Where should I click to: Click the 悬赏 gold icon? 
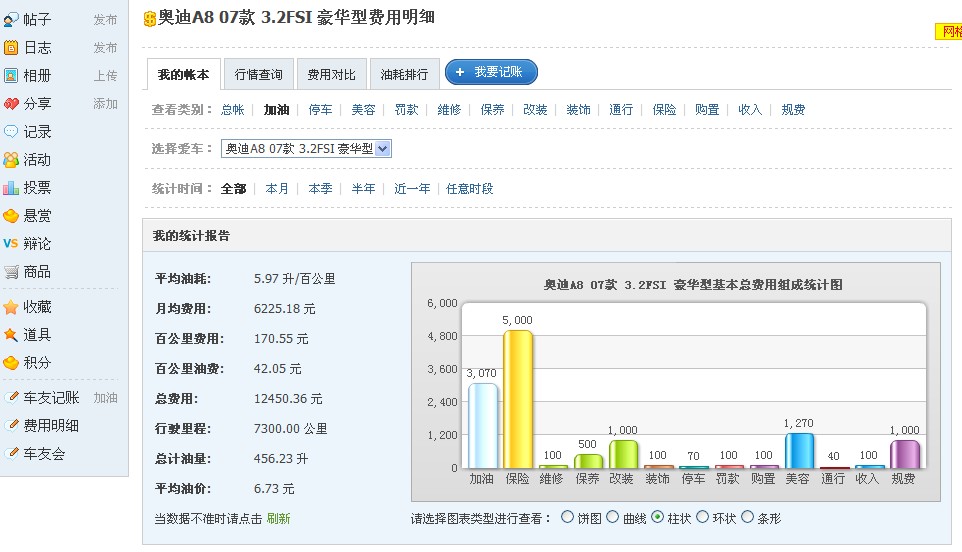tap(11, 216)
